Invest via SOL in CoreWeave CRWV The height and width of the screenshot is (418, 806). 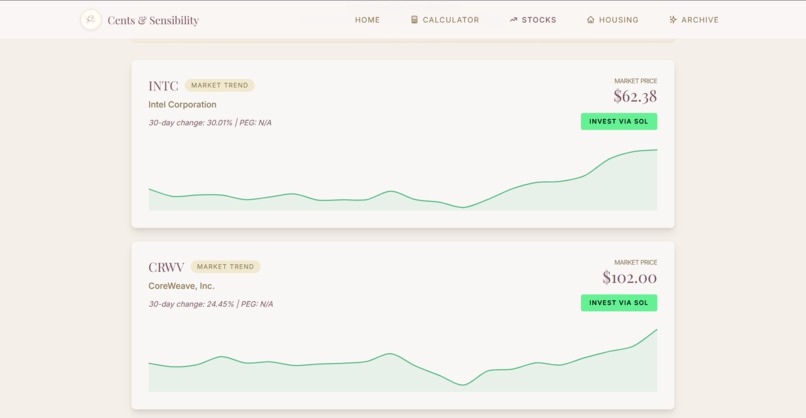pos(619,303)
